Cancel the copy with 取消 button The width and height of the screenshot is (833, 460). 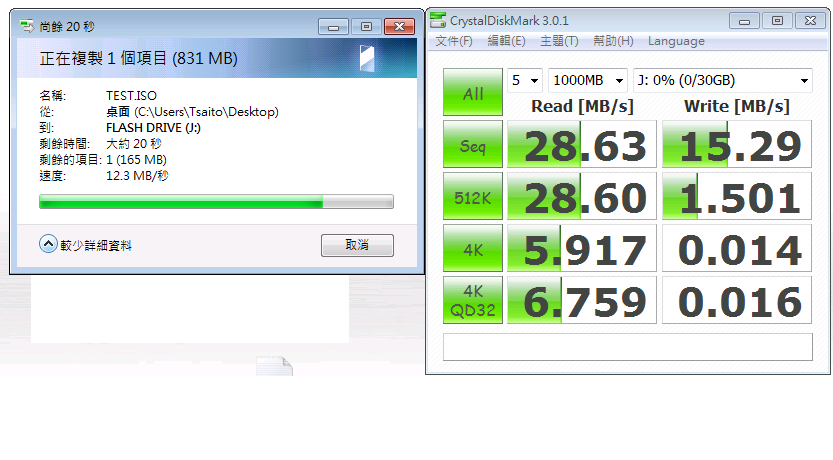click(357, 245)
